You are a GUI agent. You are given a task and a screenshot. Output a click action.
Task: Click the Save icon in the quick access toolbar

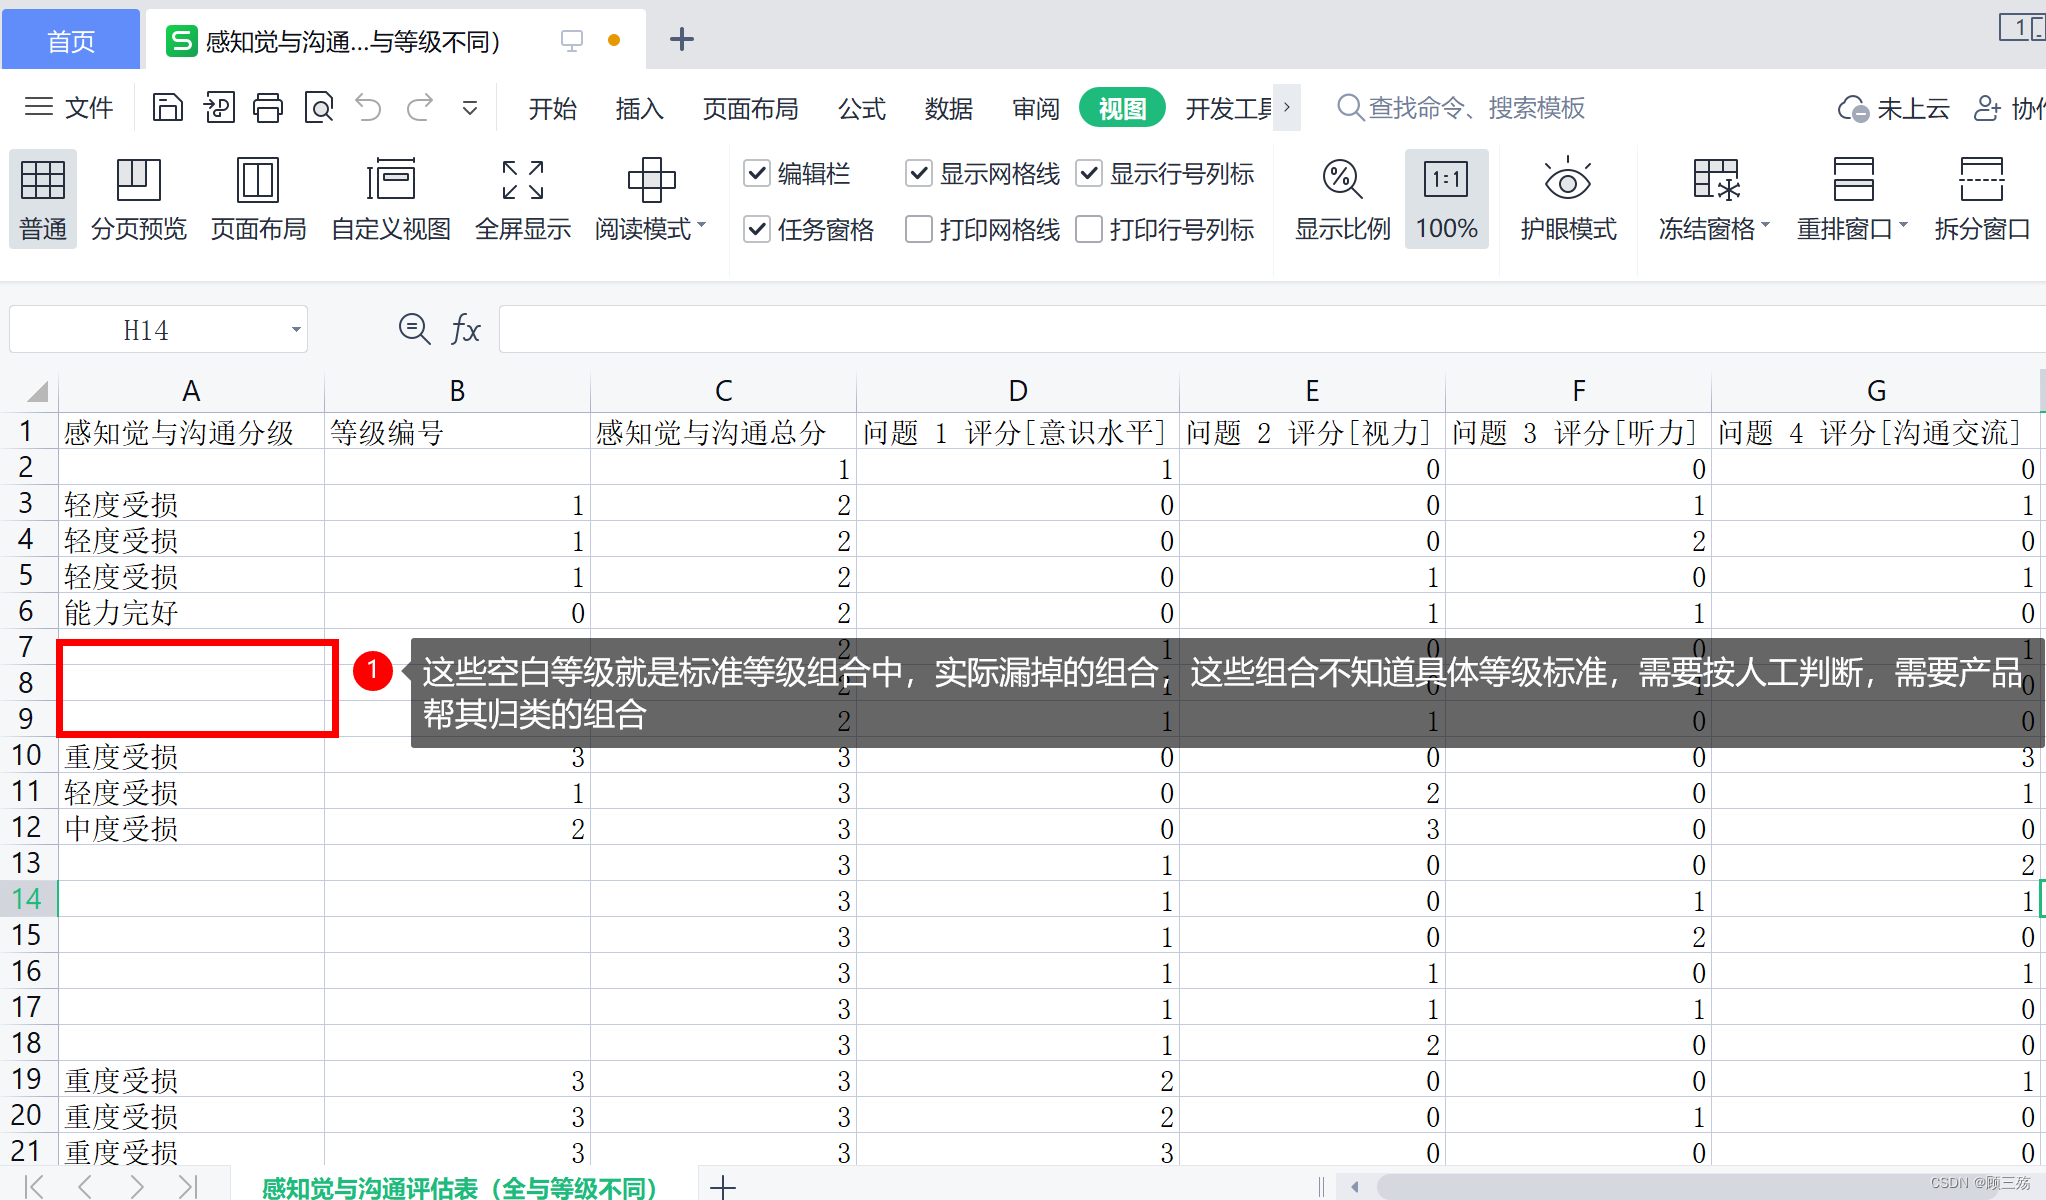coord(167,107)
